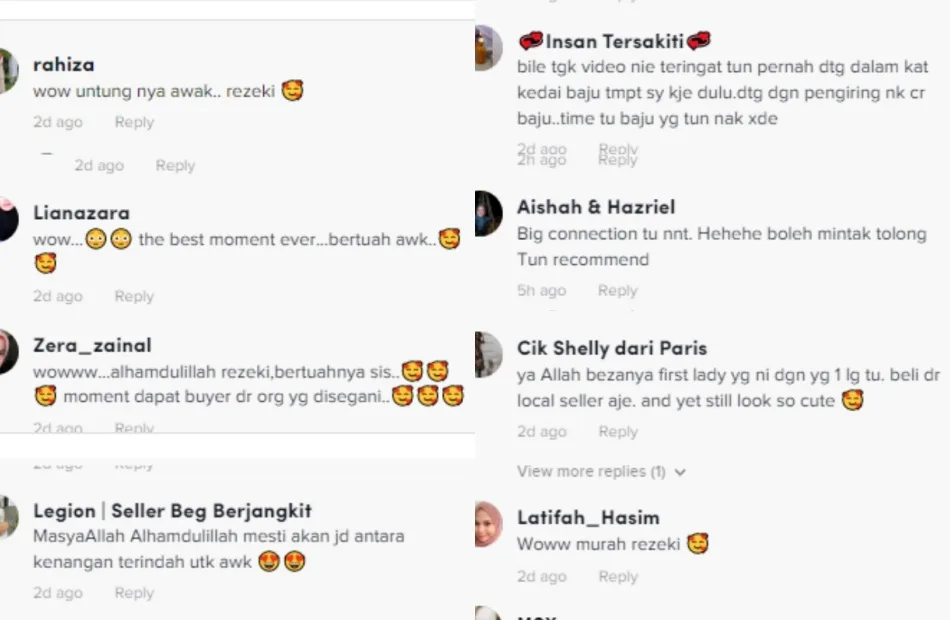
Task: Reply to Lianazara's comment
Action: [x=134, y=296]
